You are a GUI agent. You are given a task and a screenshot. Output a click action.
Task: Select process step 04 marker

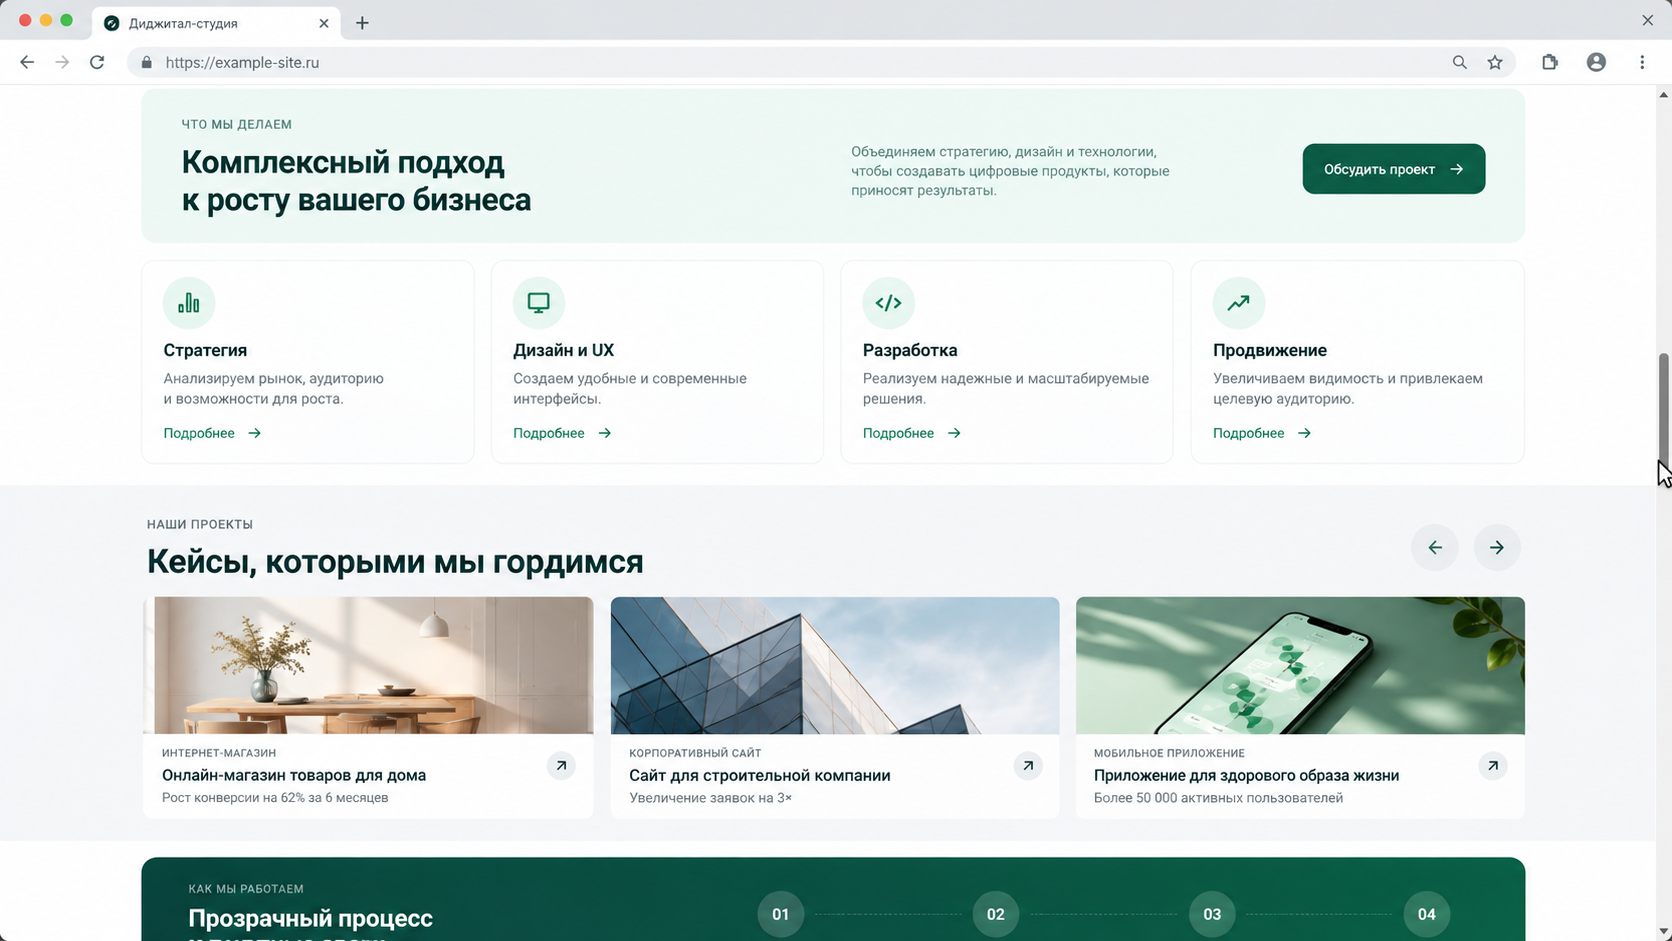point(1427,914)
